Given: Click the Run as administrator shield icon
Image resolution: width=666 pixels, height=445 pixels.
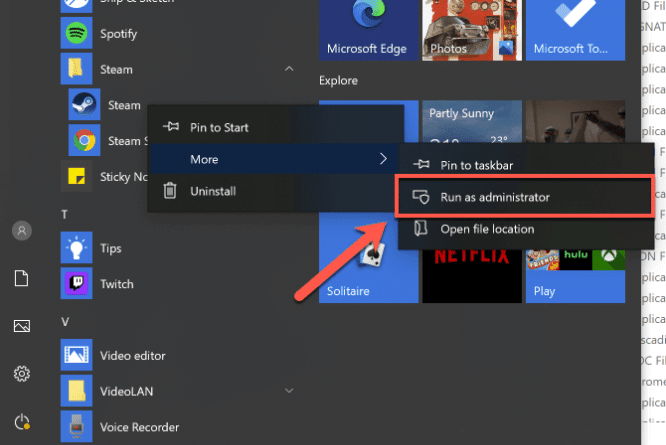Looking at the screenshot, I should pyautogui.click(x=421, y=197).
